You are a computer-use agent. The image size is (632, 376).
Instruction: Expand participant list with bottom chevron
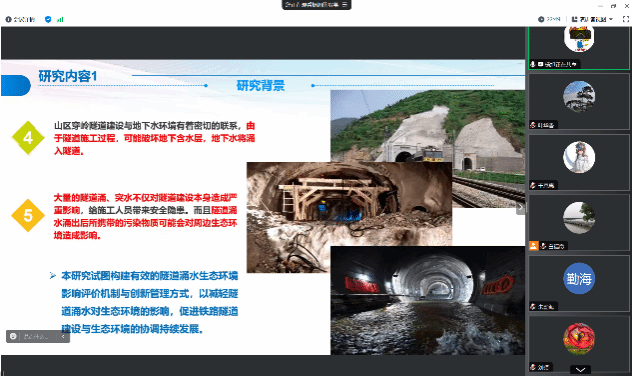pyautogui.click(x=580, y=370)
